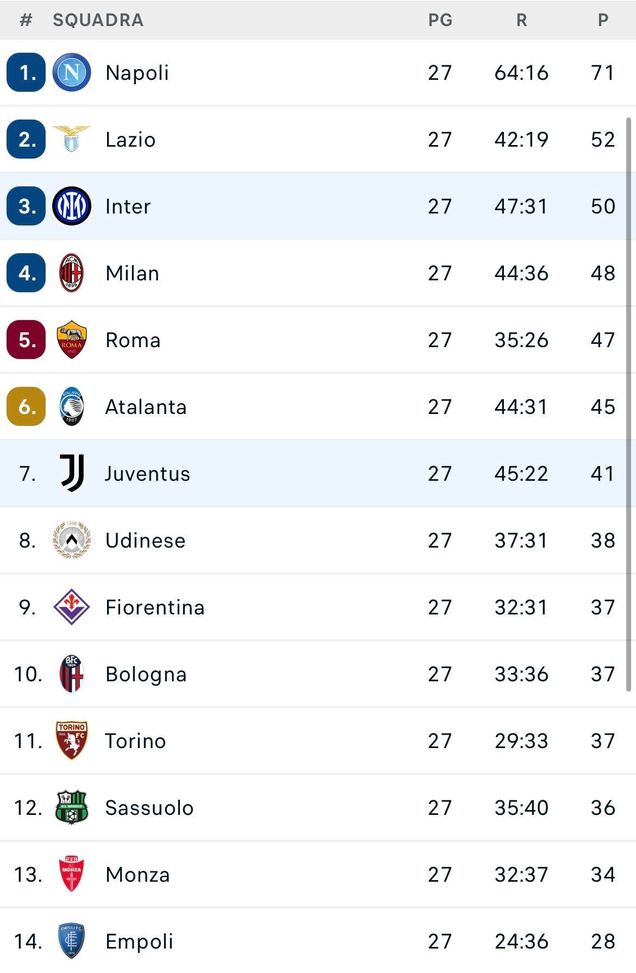Click the Sassuolo club badge
Viewport: 636px width, 973px height.
click(70, 808)
